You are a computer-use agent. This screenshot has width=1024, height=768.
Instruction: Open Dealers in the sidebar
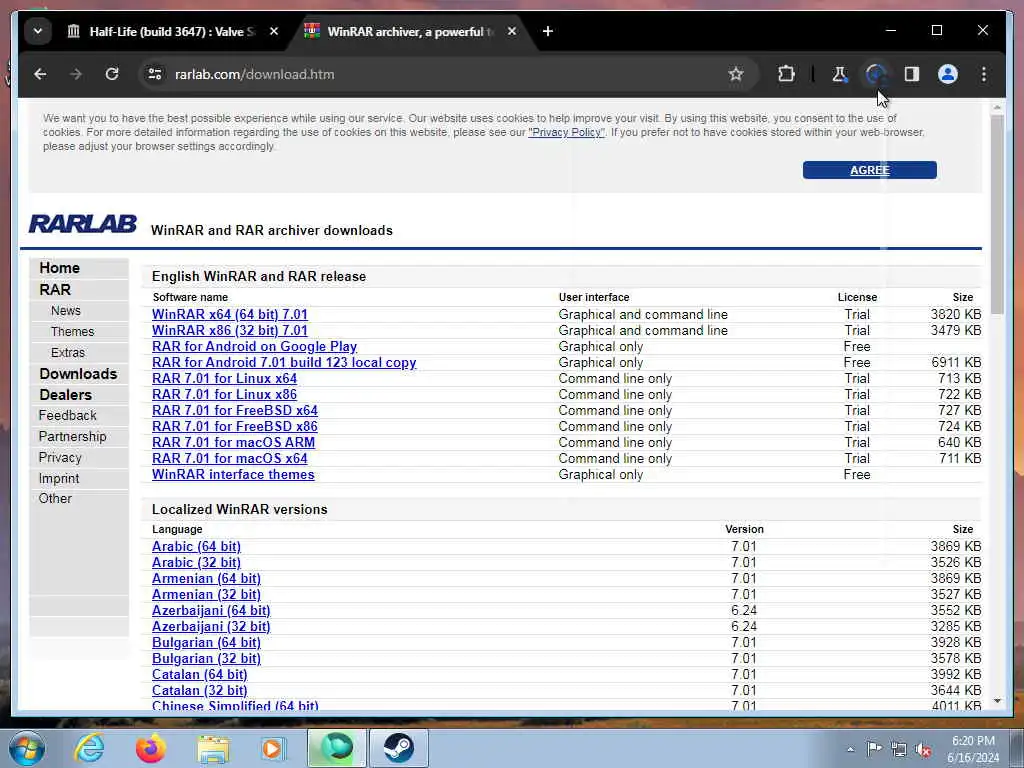point(65,394)
